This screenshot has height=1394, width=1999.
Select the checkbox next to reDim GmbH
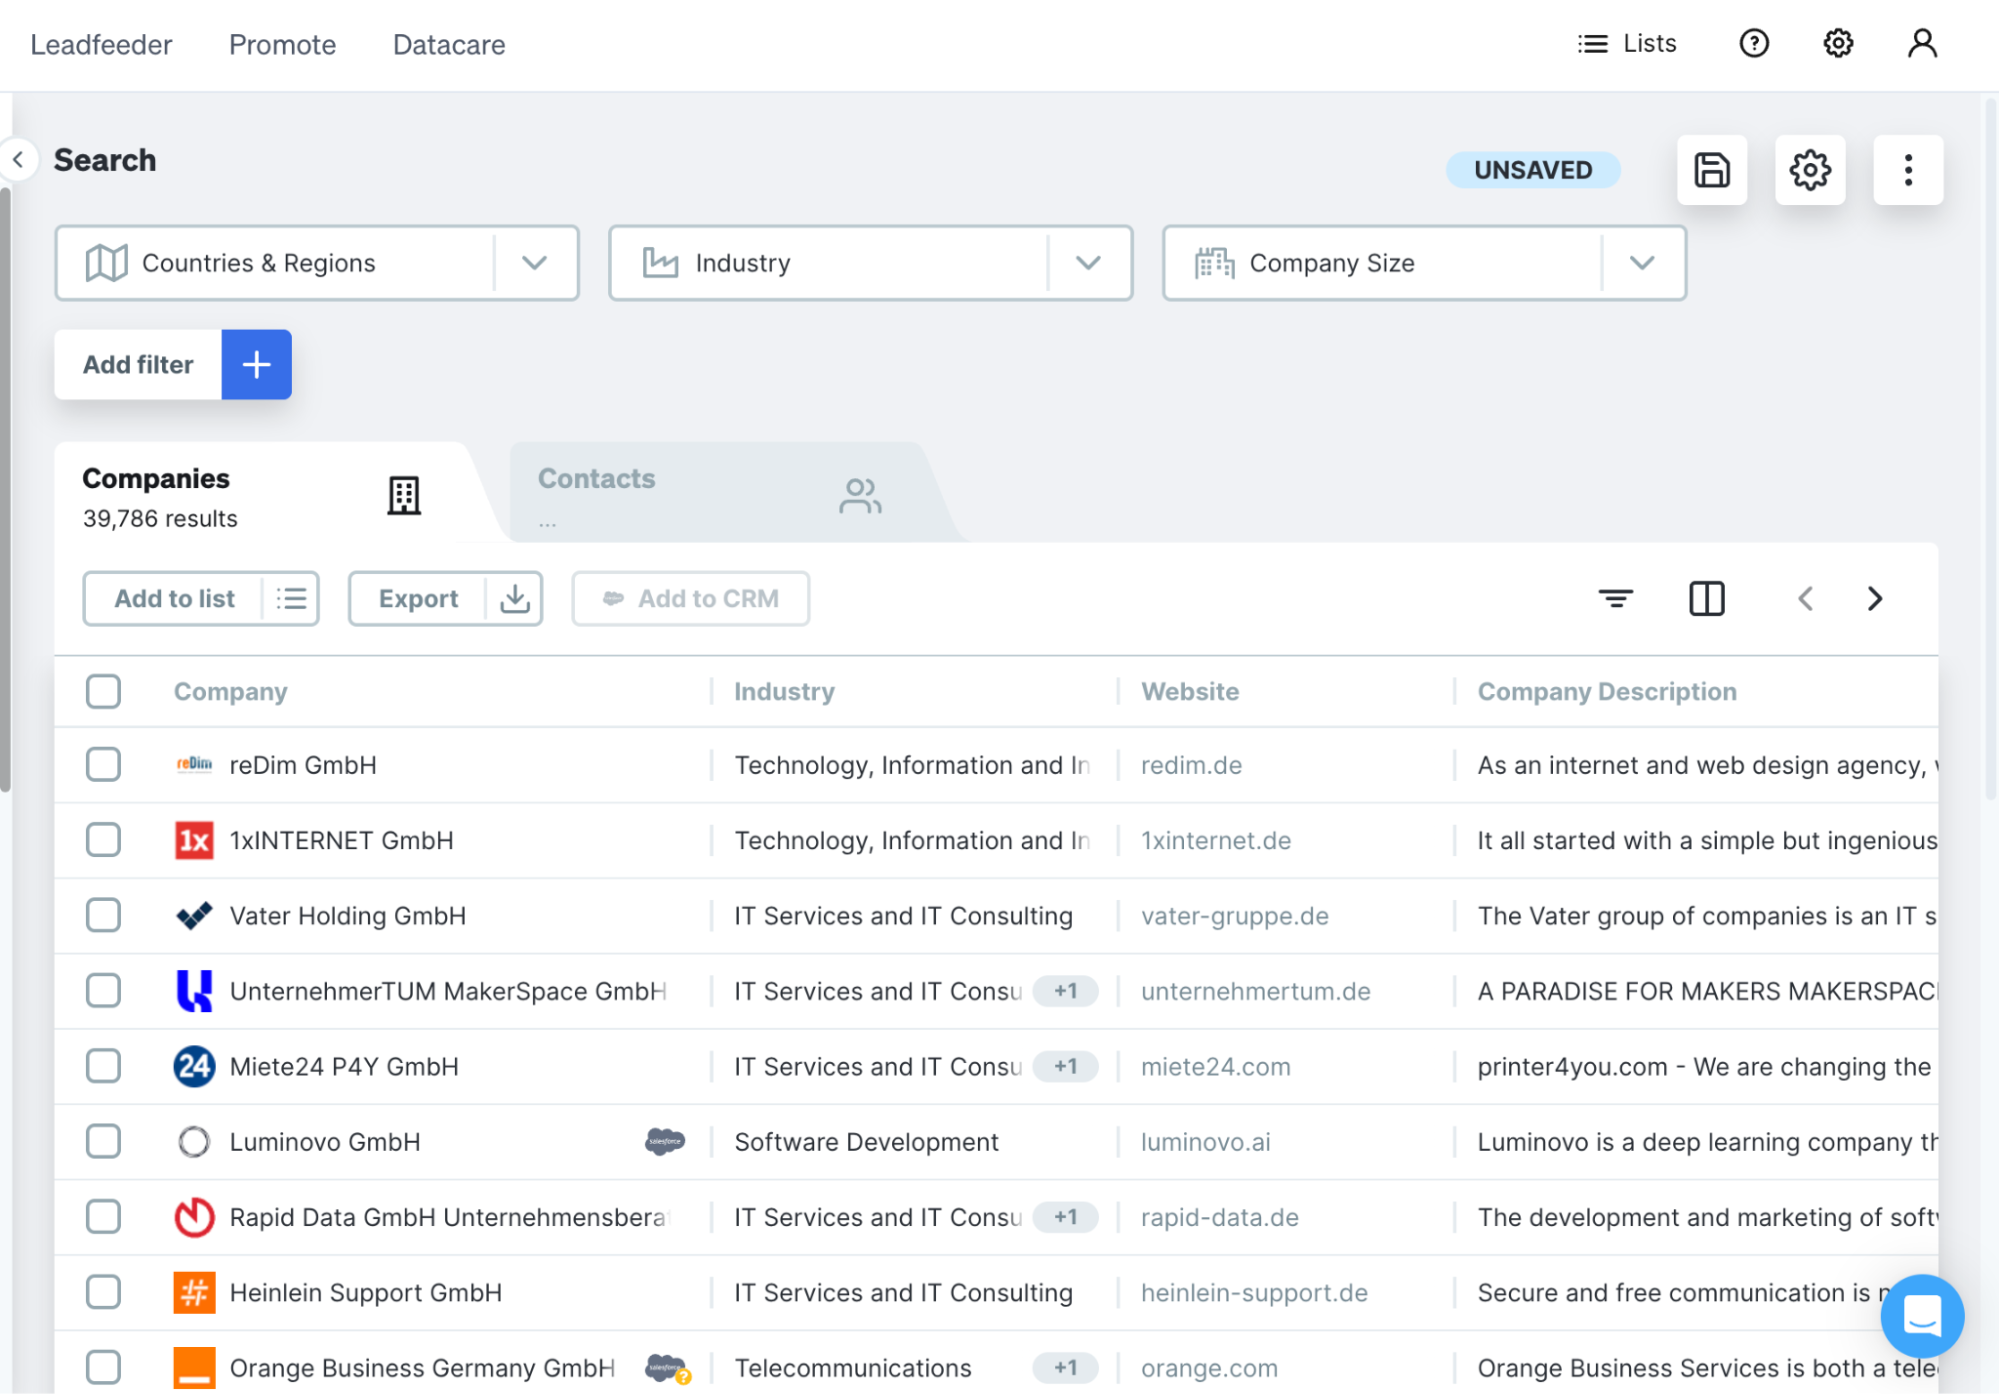(103, 764)
